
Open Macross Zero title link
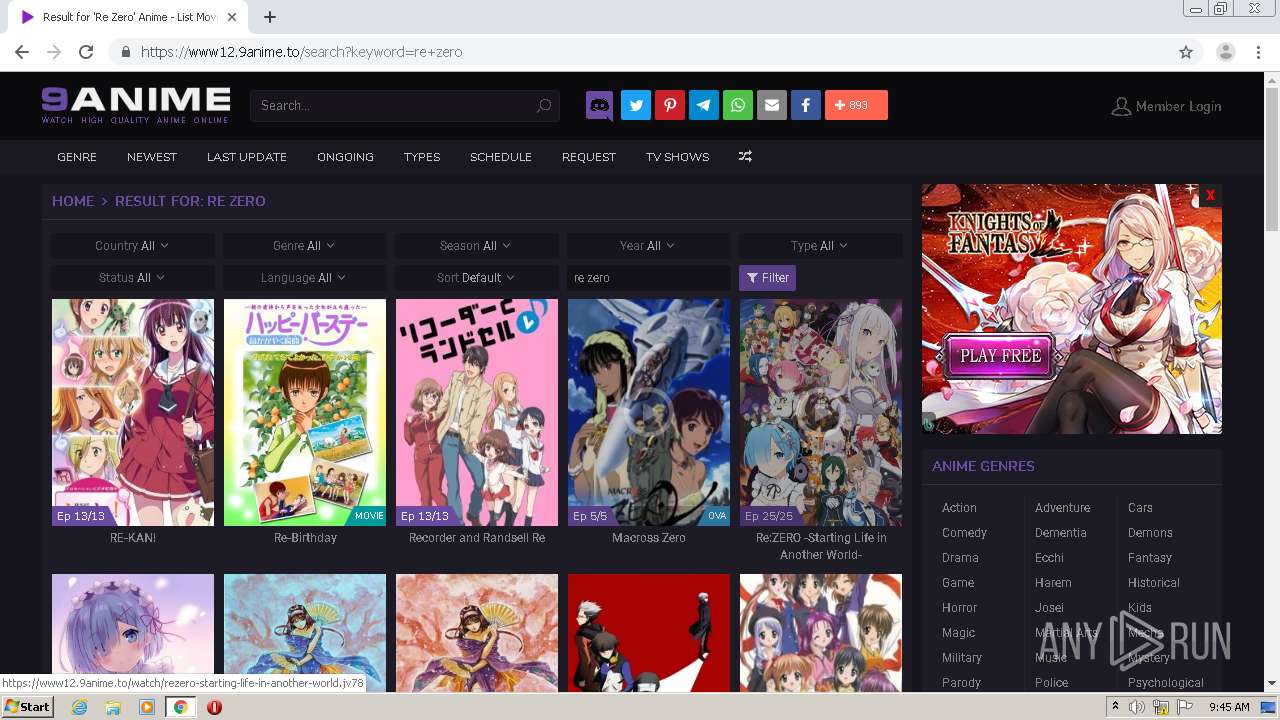pos(649,538)
